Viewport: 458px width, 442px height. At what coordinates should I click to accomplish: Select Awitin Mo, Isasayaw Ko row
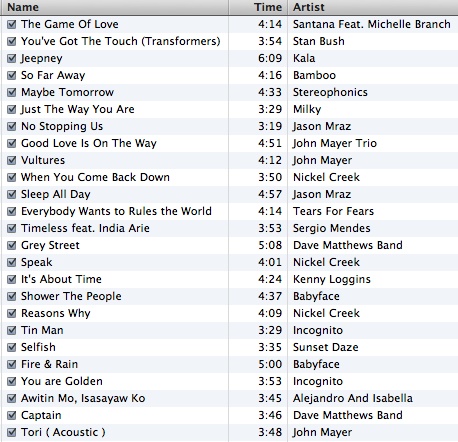pyautogui.click(x=230, y=398)
